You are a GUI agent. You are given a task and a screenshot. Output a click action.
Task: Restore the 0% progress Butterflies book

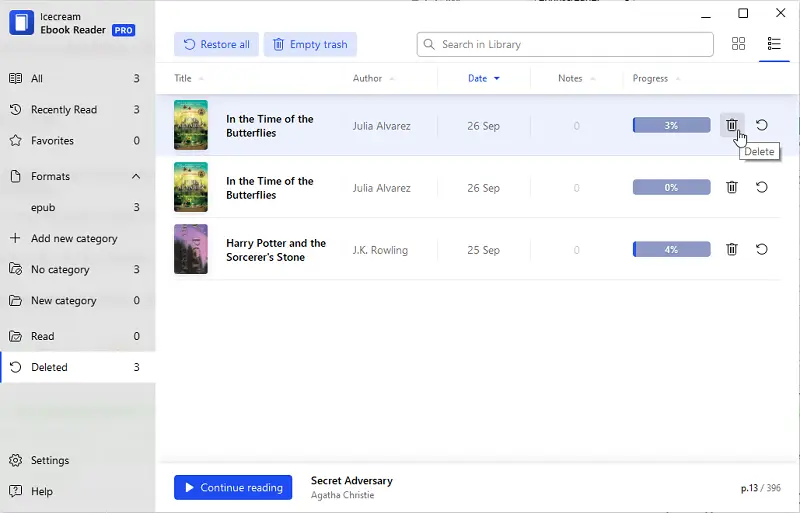[x=761, y=187]
